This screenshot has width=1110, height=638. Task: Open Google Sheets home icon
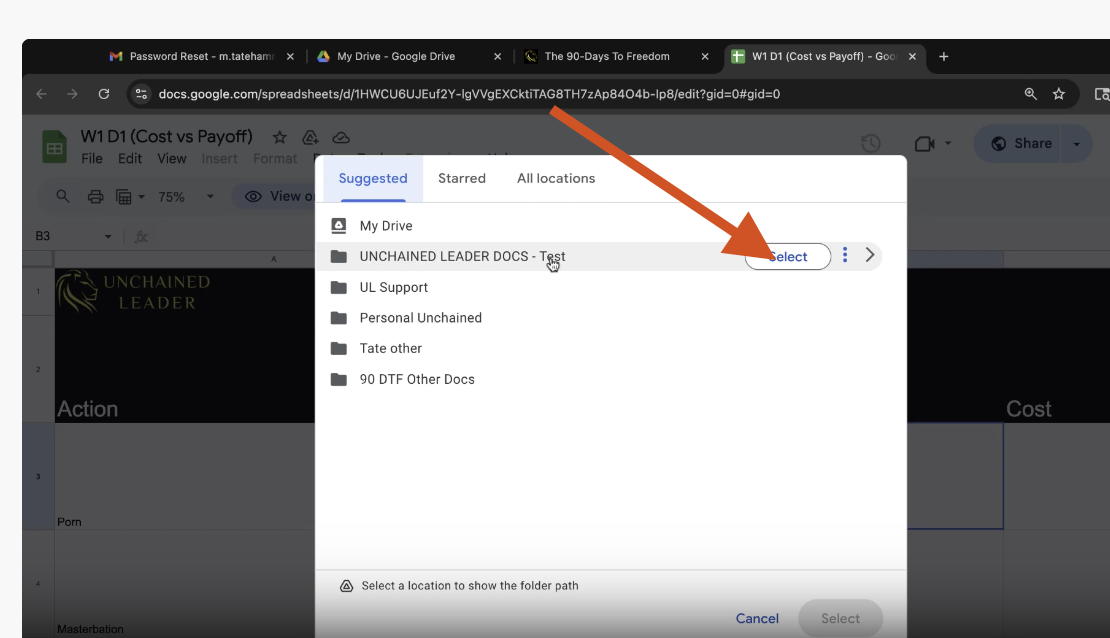pos(55,147)
